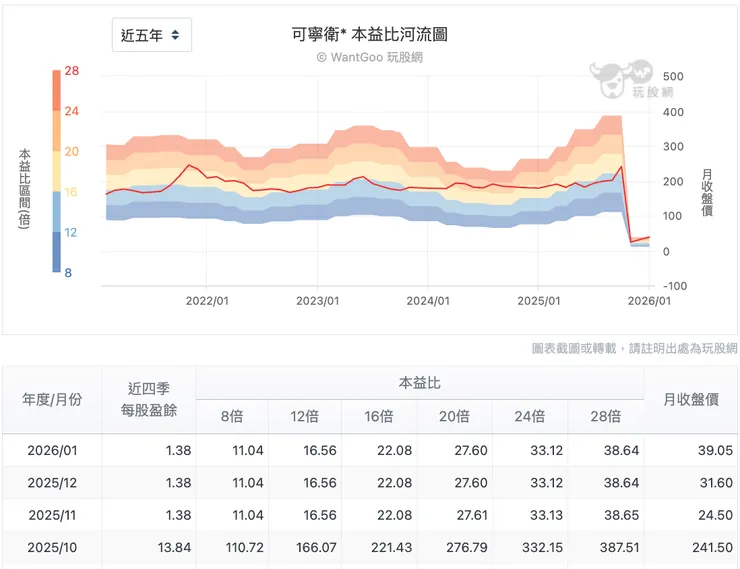The height and width of the screenshot is (569, 740).
Task: Select the 2025/12 table row date
Action: point(52,483)
